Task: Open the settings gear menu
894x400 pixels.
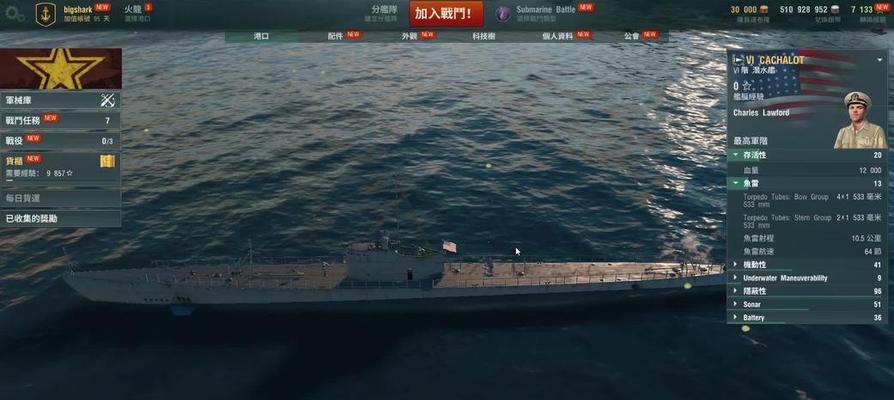Action: [x=14, y=14]
